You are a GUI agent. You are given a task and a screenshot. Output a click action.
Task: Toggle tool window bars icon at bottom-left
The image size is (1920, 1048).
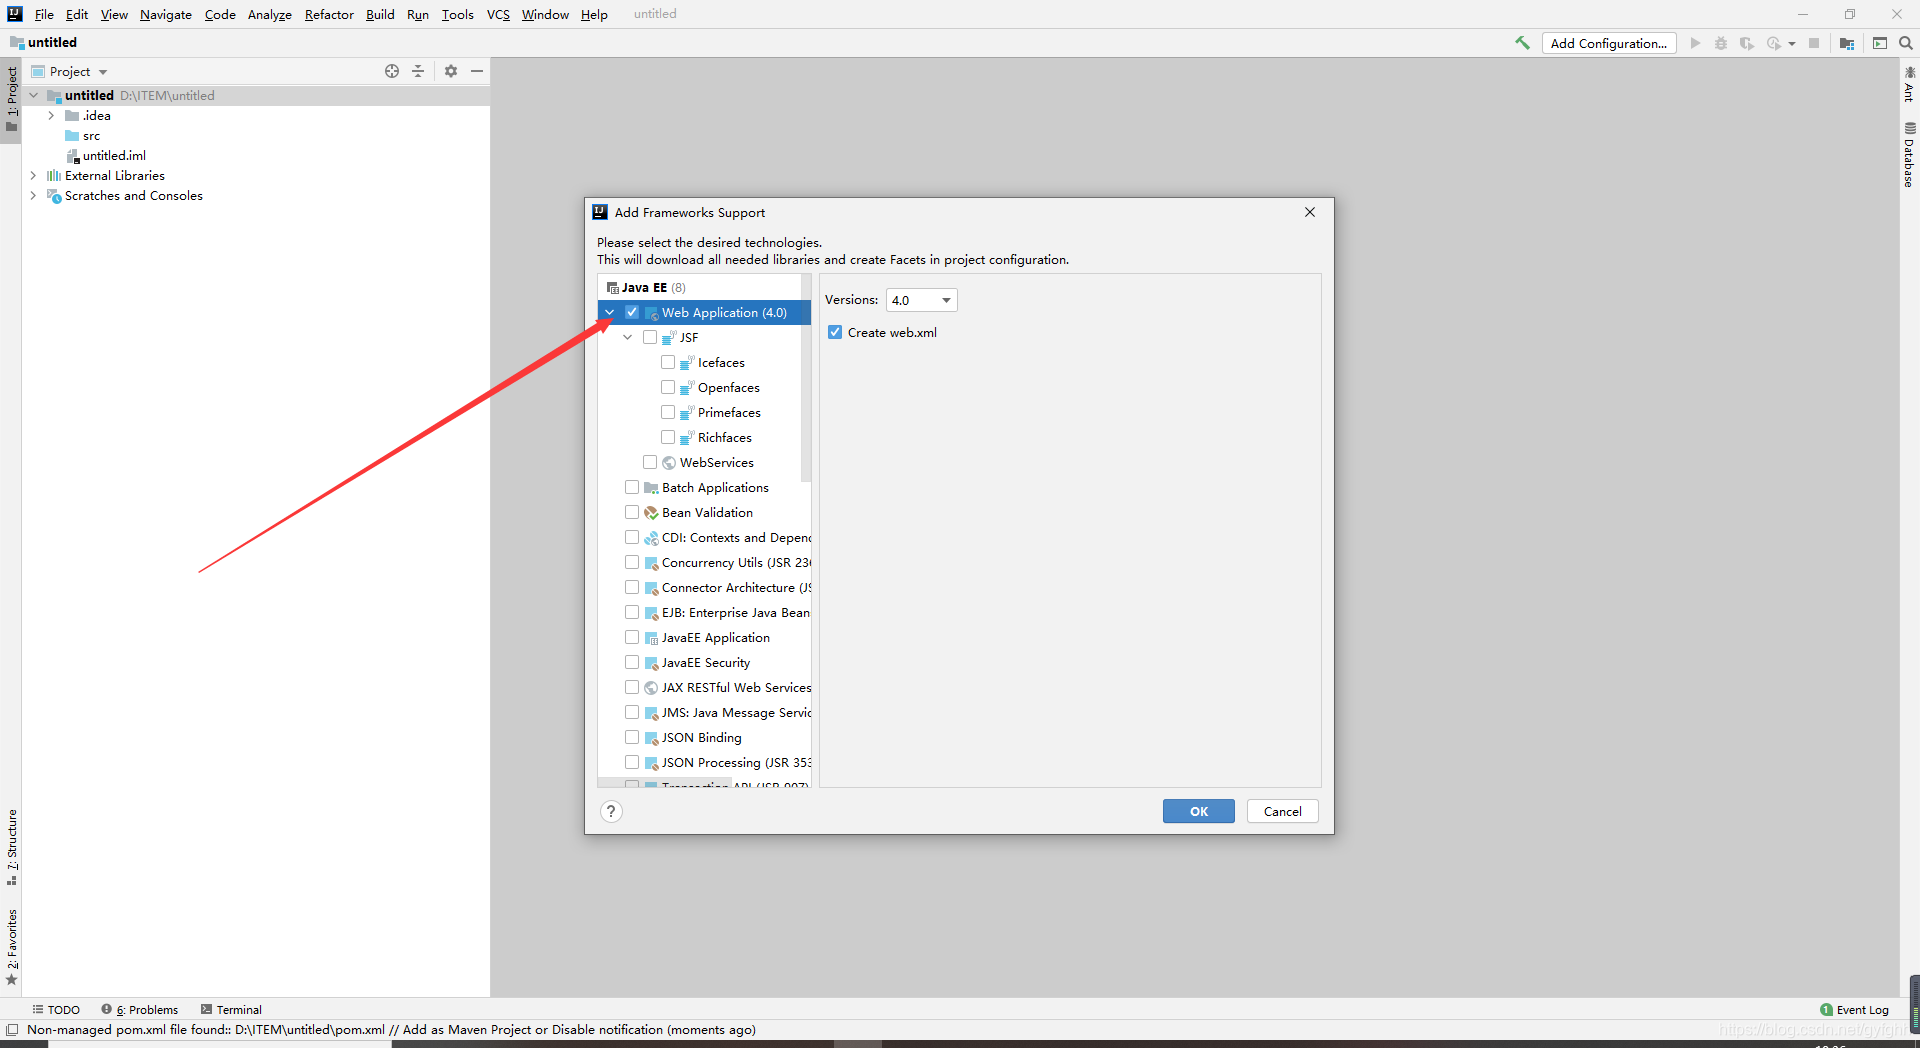[x=12, y=1029]
